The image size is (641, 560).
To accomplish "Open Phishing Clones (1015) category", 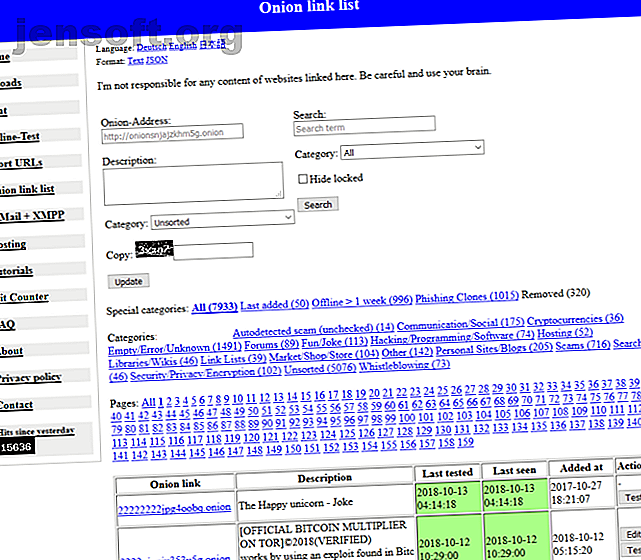I will tap(467, 296).
